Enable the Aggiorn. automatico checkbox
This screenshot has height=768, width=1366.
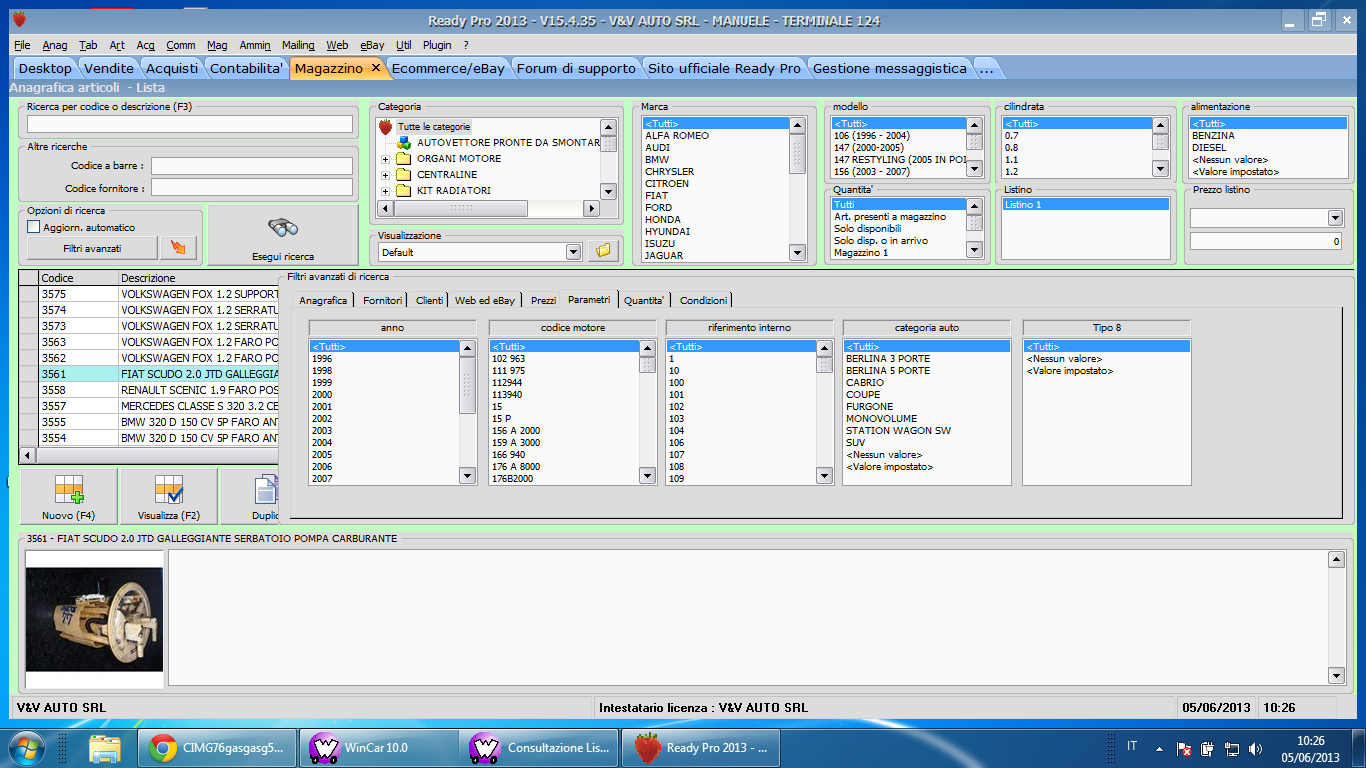pyautogui.click(x=34, y=227)
